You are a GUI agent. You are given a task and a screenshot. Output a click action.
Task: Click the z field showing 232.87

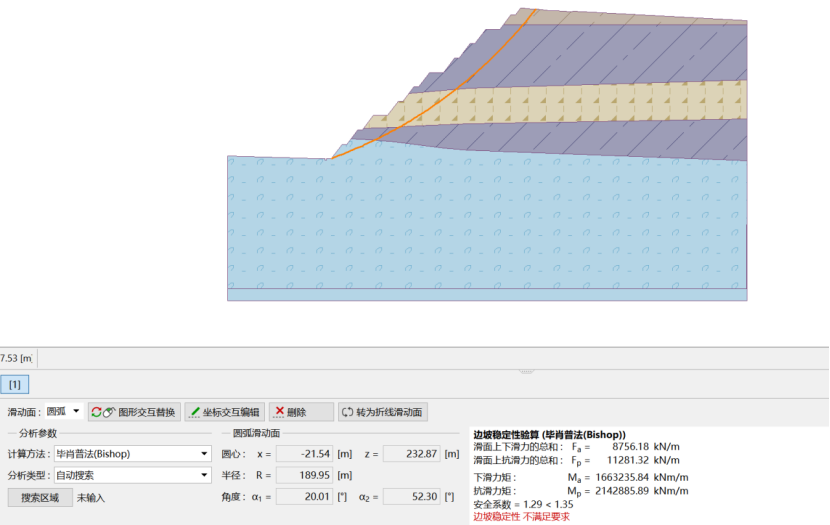point(412,454)
